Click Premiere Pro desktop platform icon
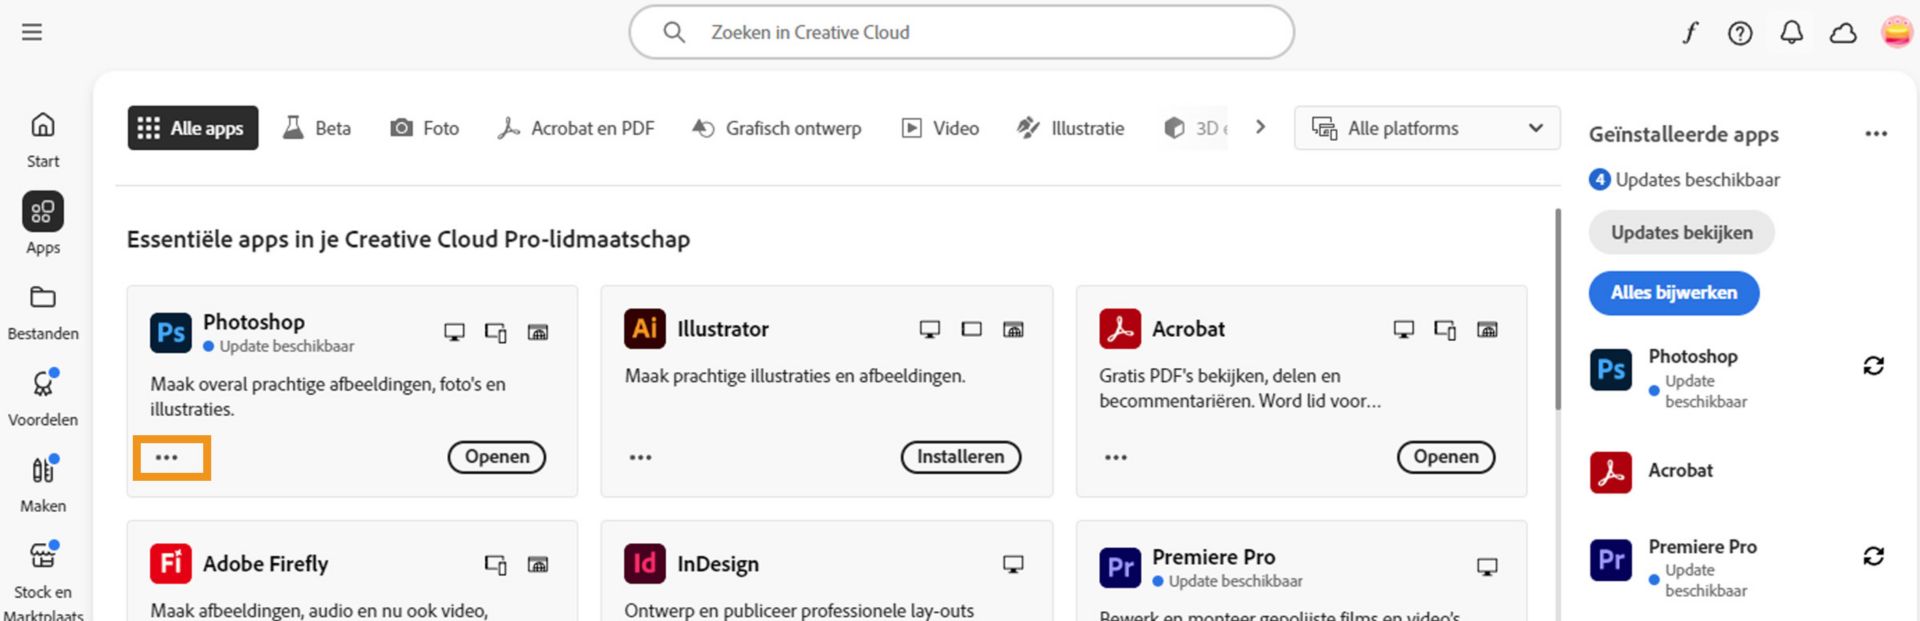Screen dimensions: 1920x621 [1487, 568]
